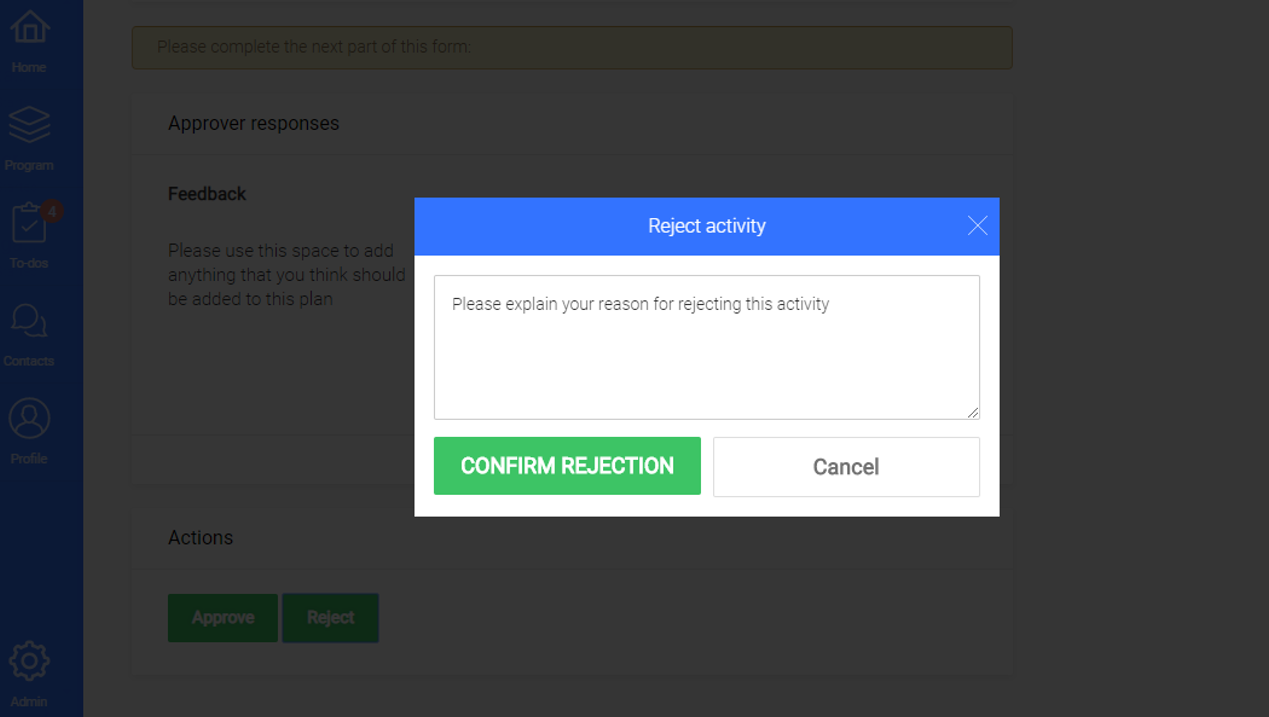Click the Actions section header
1269x717 pixels.
[x=200, y=537]
